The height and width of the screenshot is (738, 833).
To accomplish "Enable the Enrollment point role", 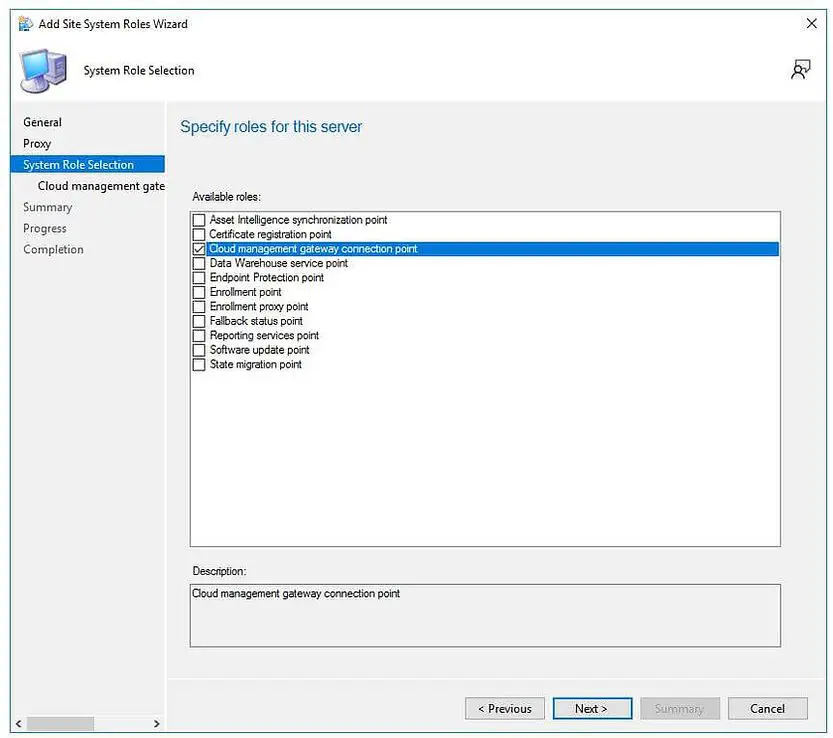I will pyautogui.click(x=198, y=291).
